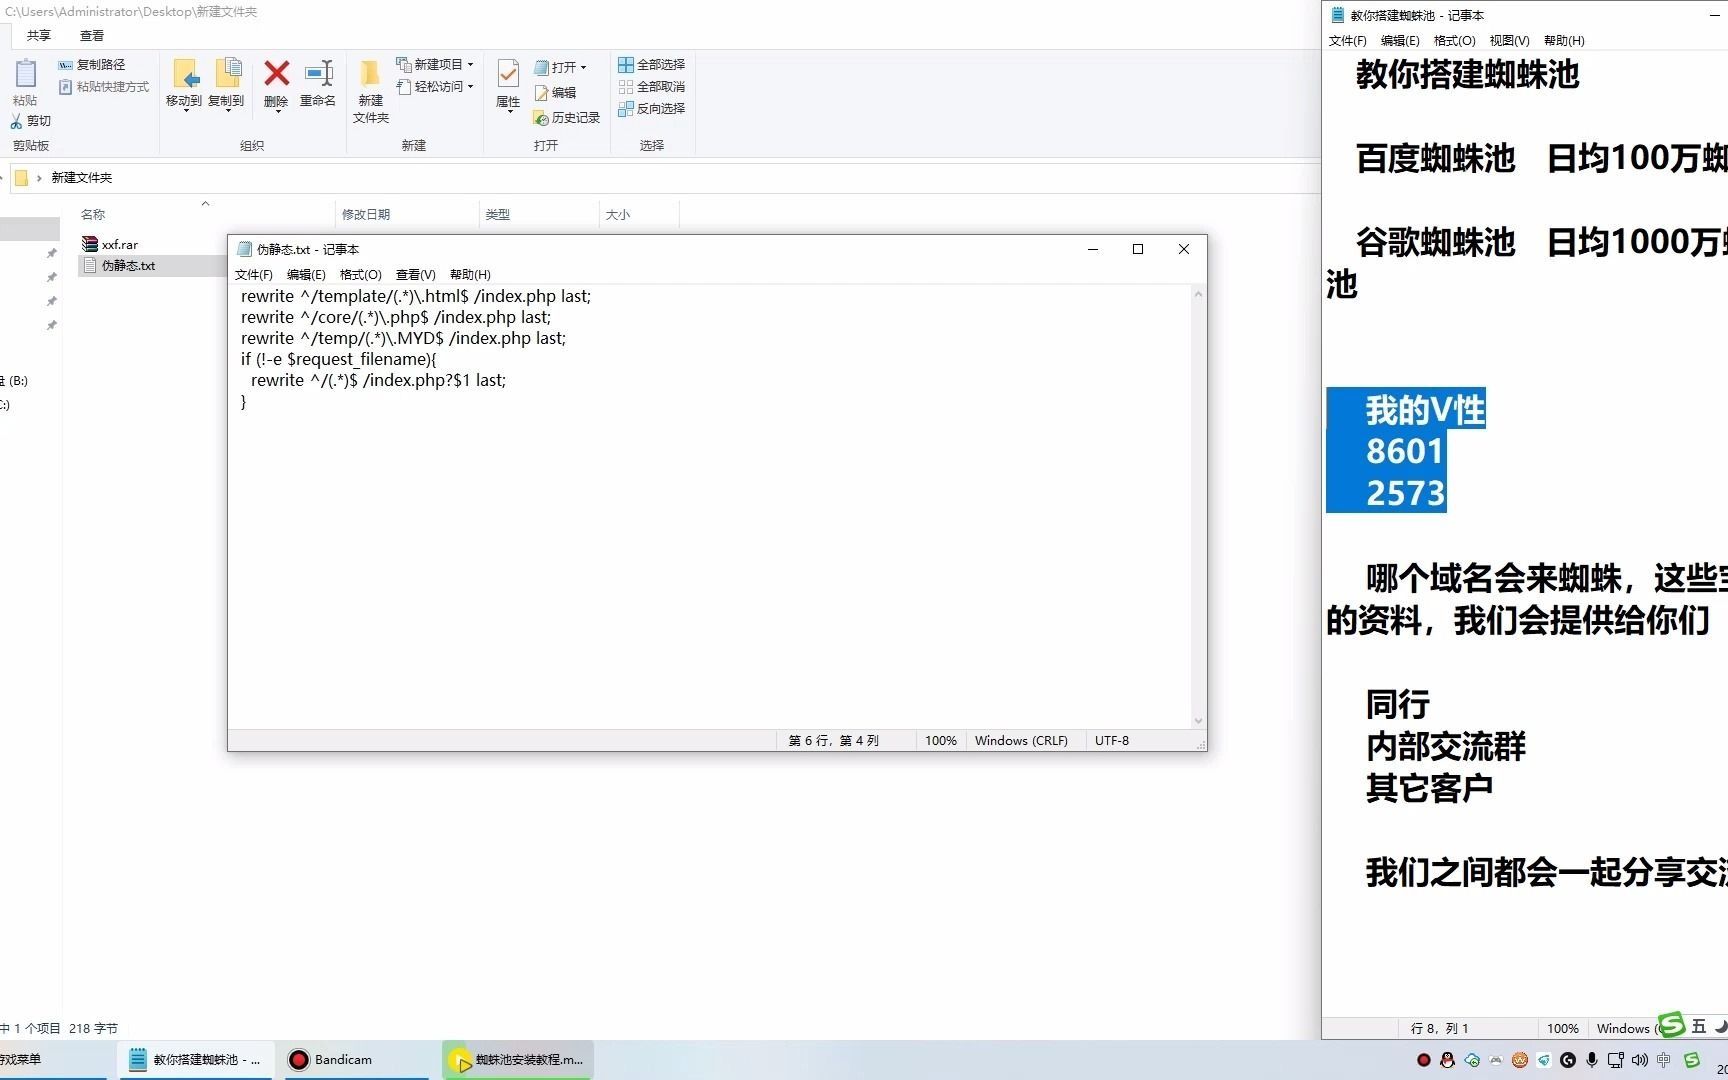This screenshot has height=1080, width=1728.
Task: Select the xxf.rar archive file
Action: [x=110, y=244]
